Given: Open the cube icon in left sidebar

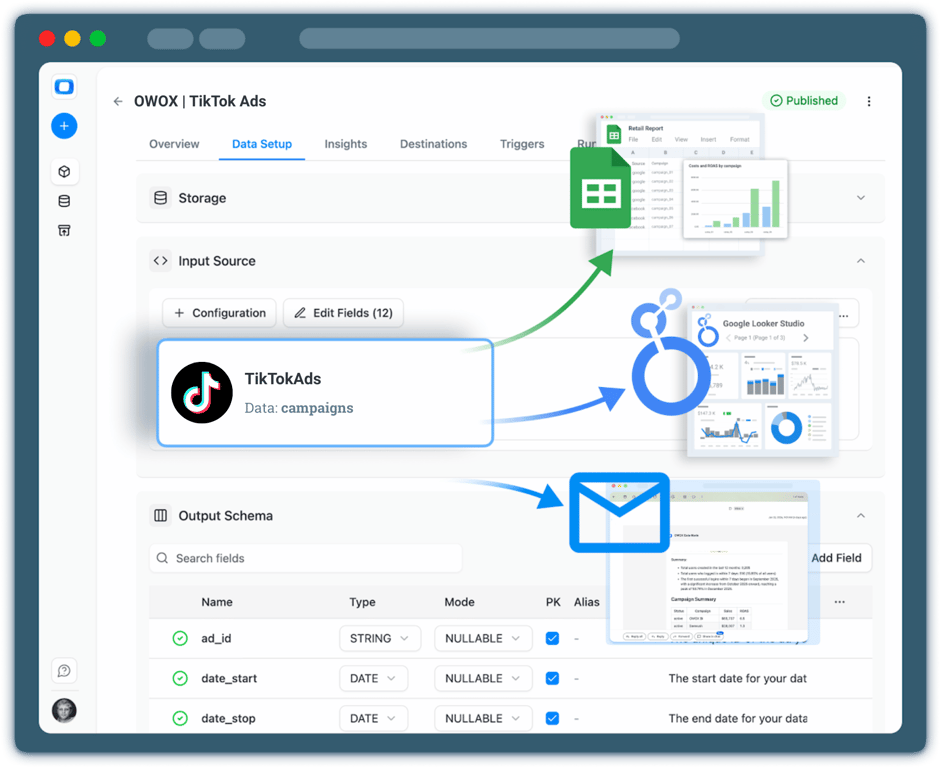Looking at the screenshot, I should (x=64, y=172).
